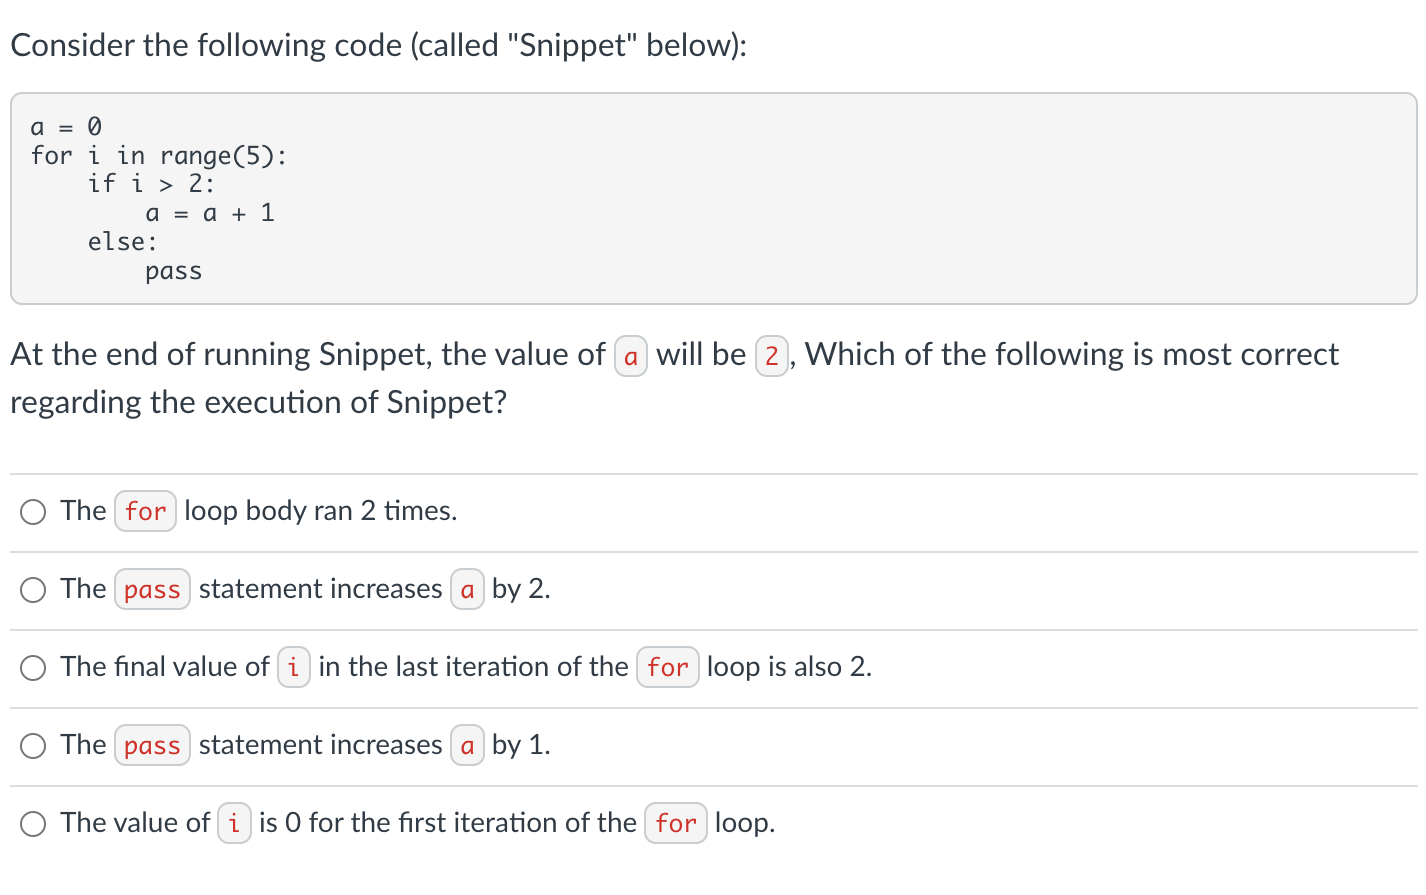The image size is (1426, 895).
Task: Select radio for 'for loop body ran 2 times'
Action: [x=33, y=512]
